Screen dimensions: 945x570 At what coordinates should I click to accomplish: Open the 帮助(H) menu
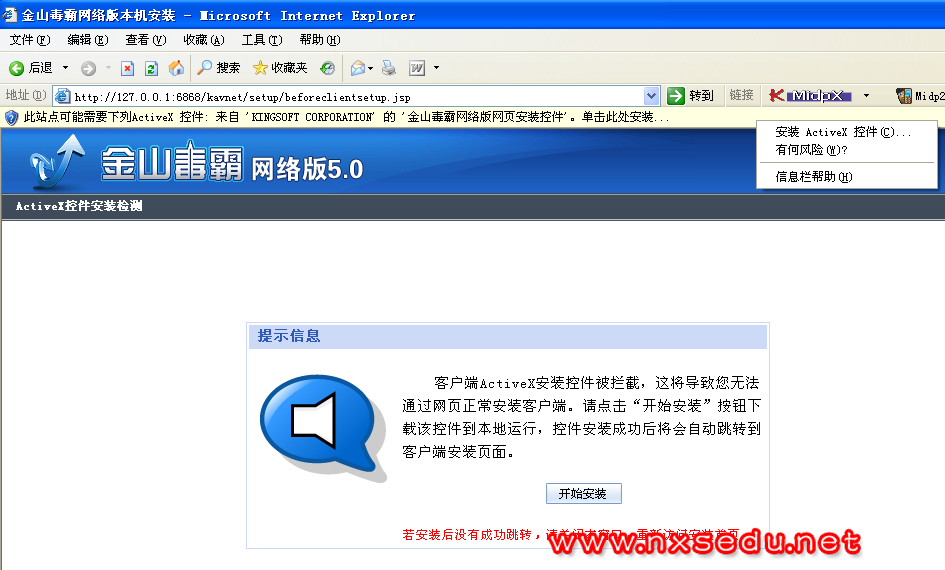[x=319, y=40]
